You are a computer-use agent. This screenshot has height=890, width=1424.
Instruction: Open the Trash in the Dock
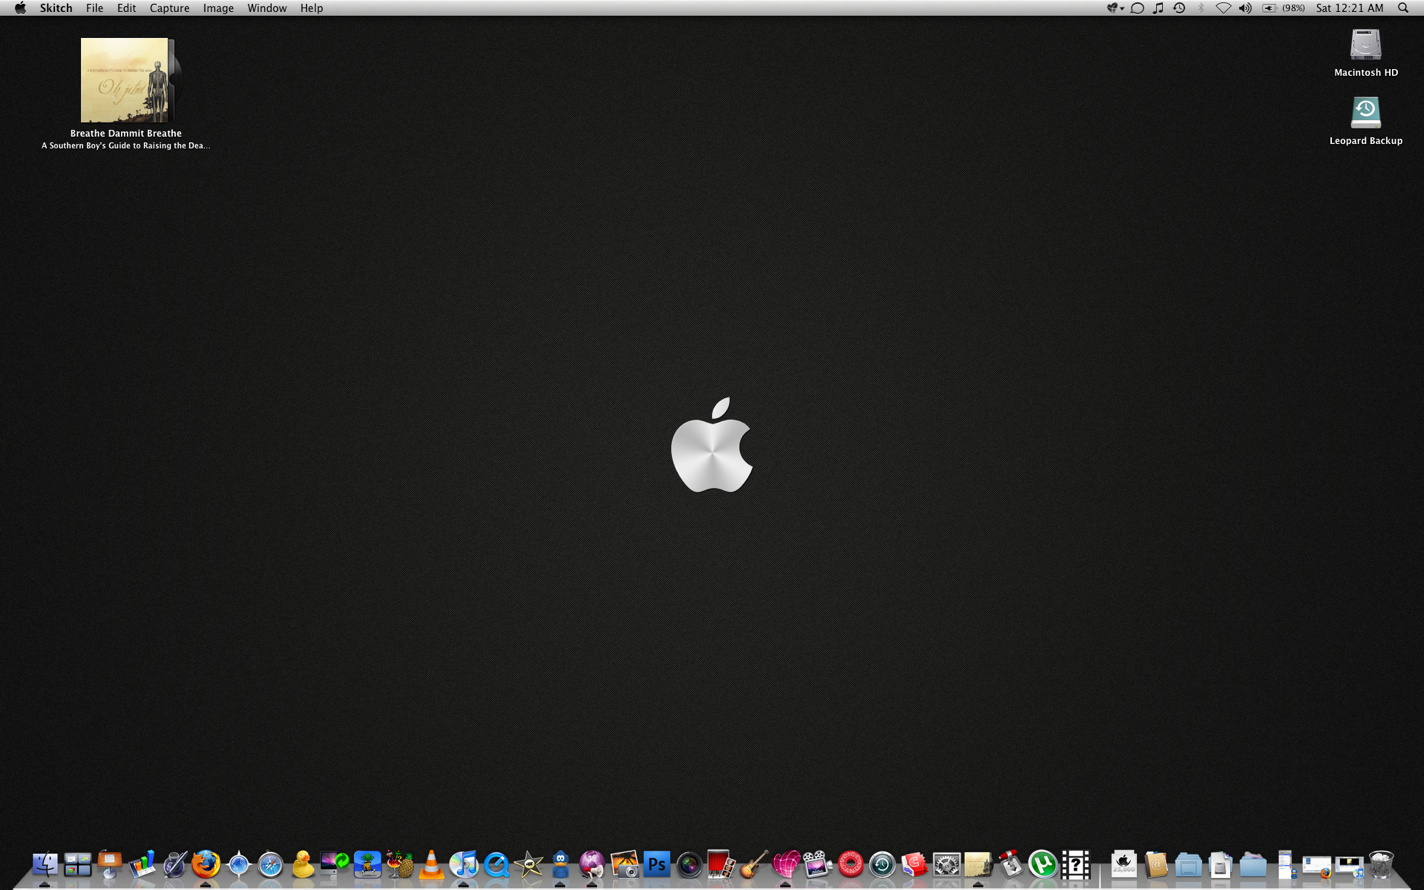[x=1381, y=864]
